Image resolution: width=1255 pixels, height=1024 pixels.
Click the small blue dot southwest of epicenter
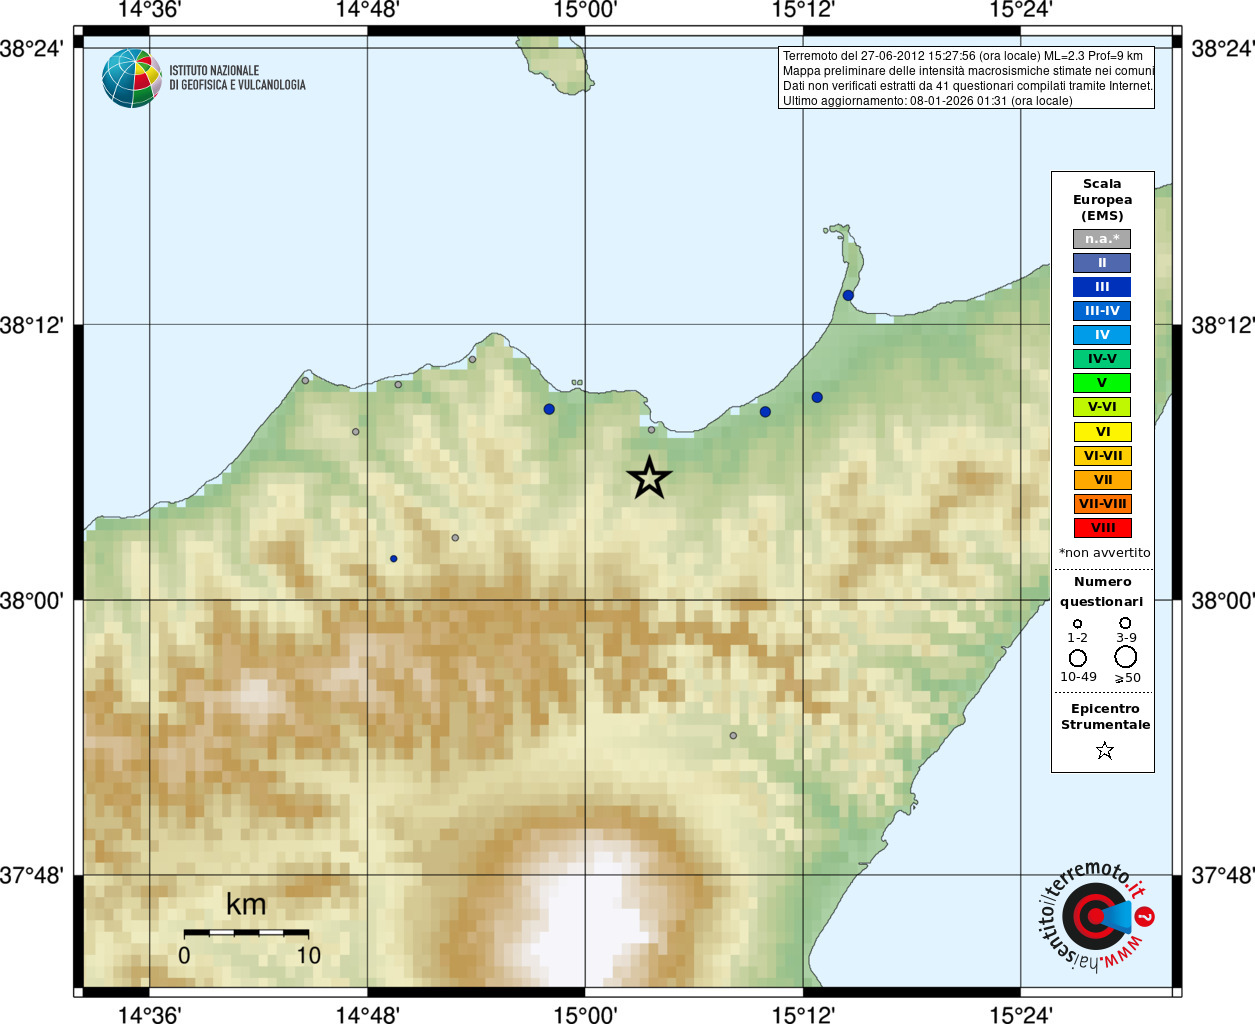pos(394,558)
